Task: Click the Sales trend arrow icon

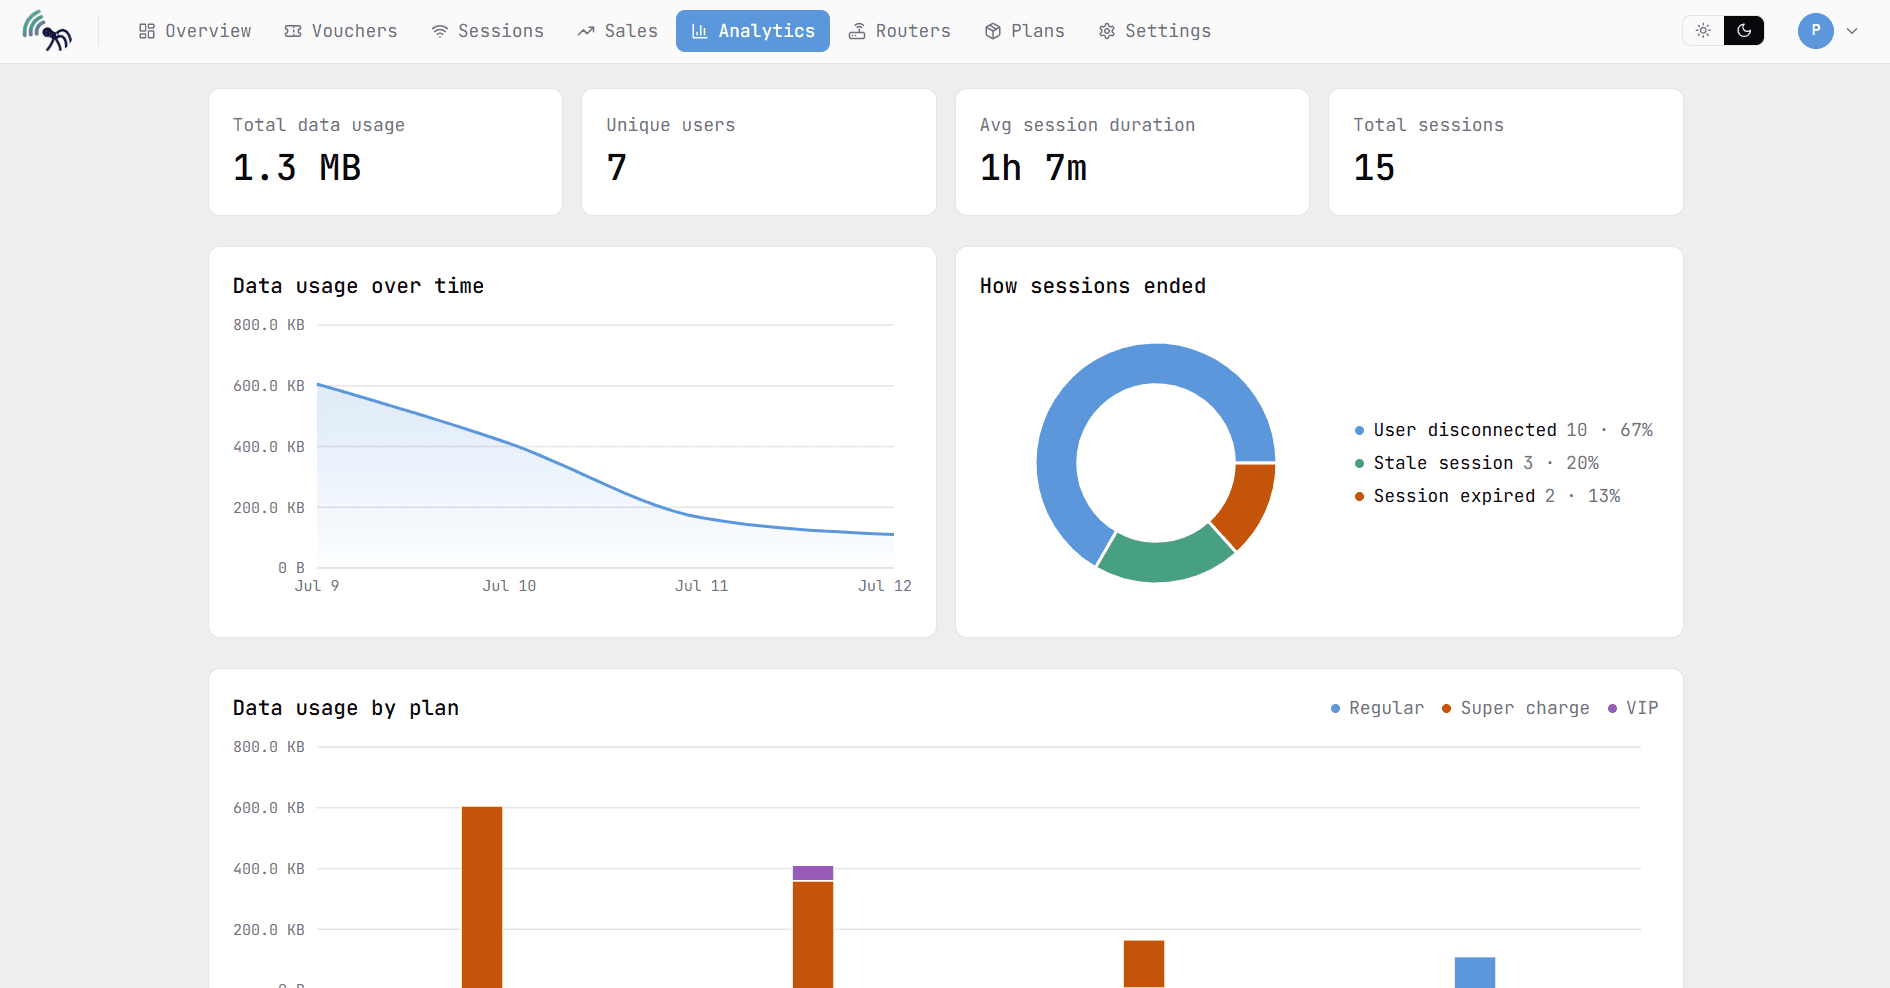Action: click(x=586, y=31)
